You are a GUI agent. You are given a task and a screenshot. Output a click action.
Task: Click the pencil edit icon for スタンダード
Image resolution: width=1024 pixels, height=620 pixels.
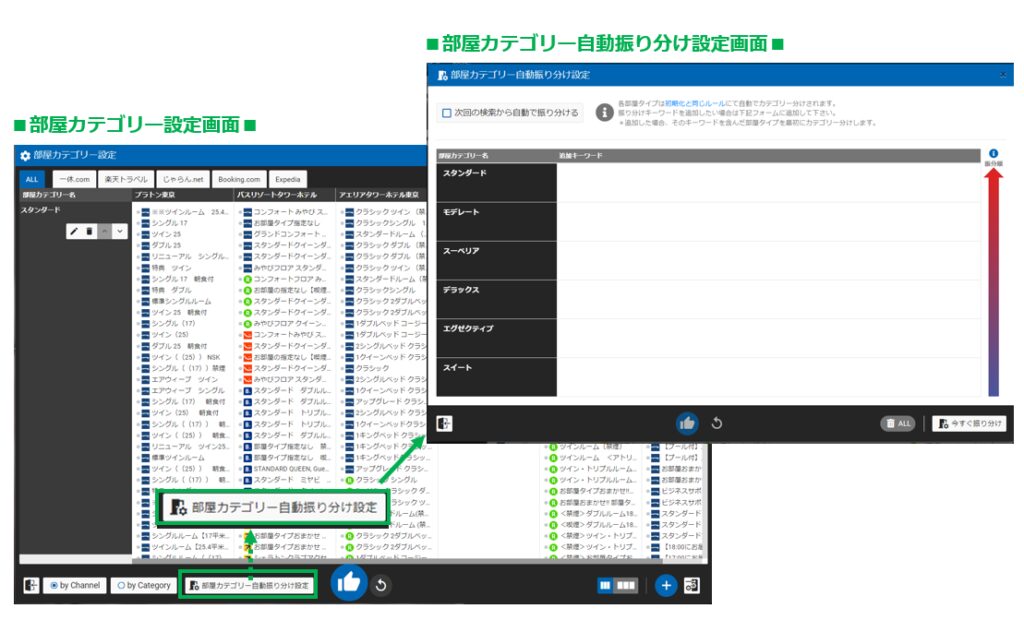click(x=74, y=231)
